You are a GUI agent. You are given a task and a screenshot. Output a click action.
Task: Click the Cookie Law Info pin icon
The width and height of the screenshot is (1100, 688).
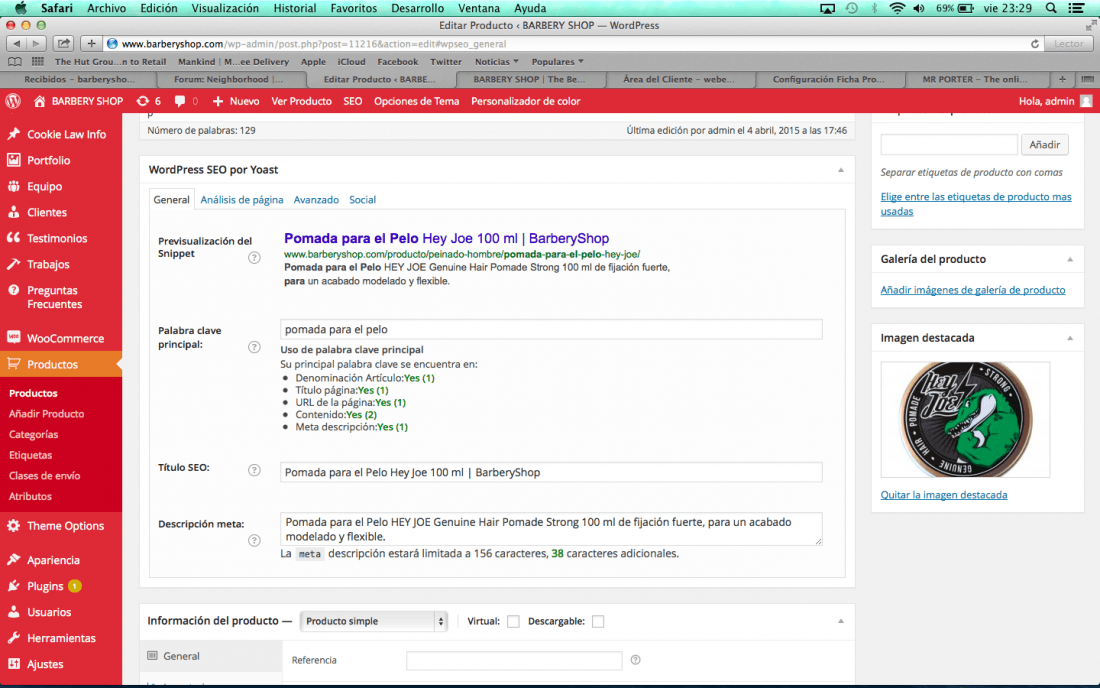(13, 134)
